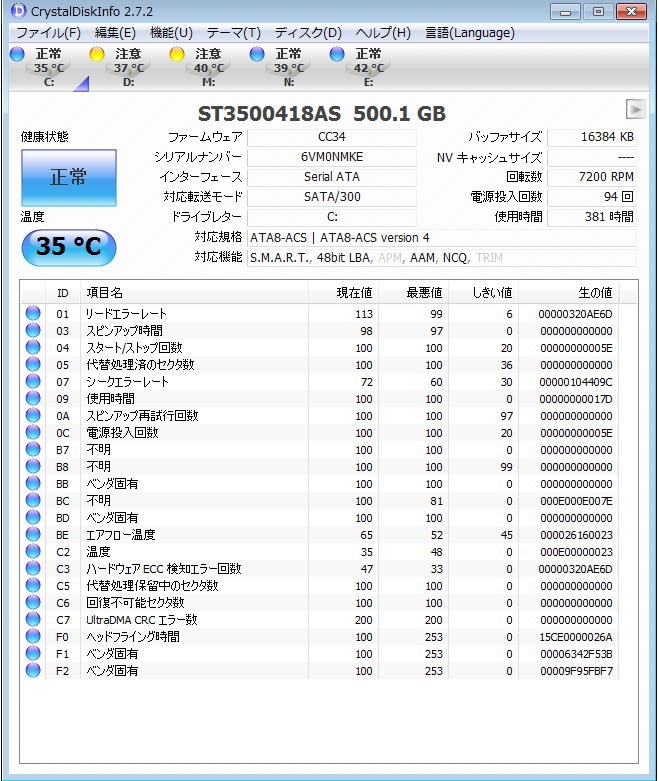Click the transfer mode field SATA/300

click(x=332, y=197)
